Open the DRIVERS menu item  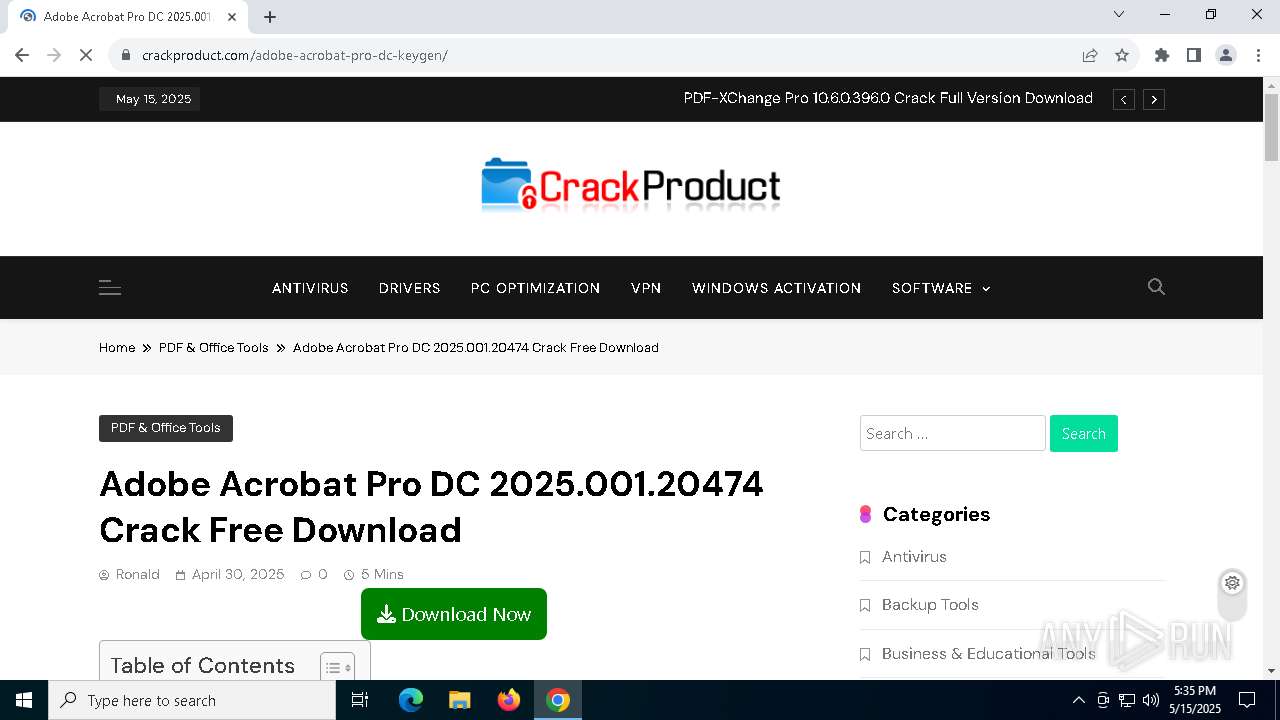click(410, 288)
